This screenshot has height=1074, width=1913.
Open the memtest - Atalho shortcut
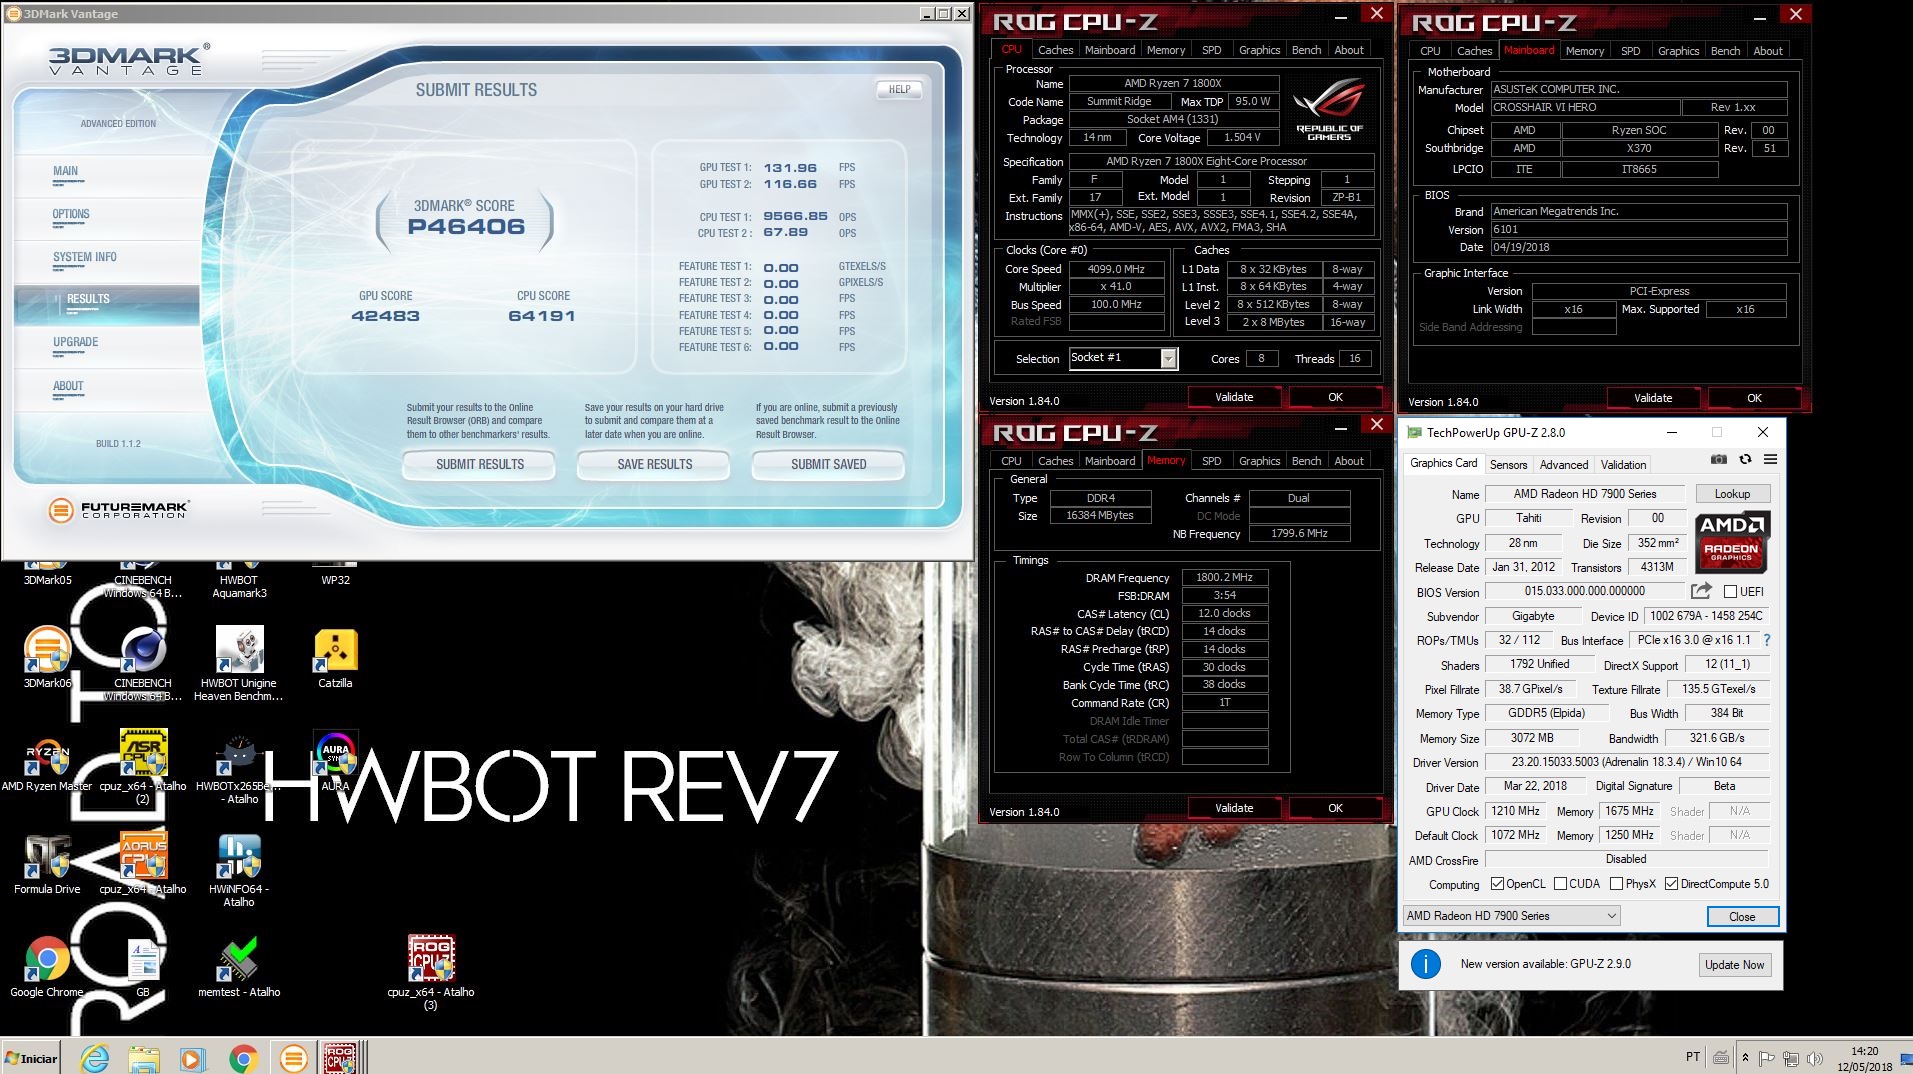pyautogui.click(x=239, y=967)
